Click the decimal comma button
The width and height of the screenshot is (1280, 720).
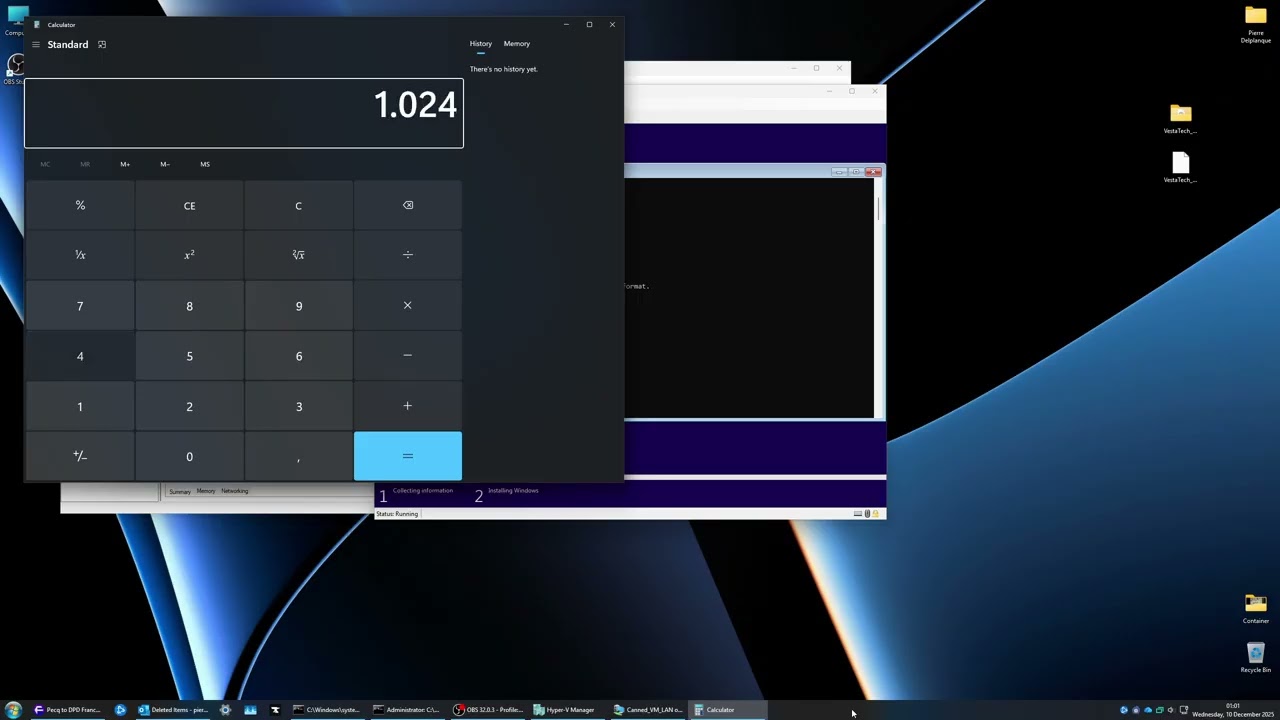pyautogui.click(x=298, y=456)
